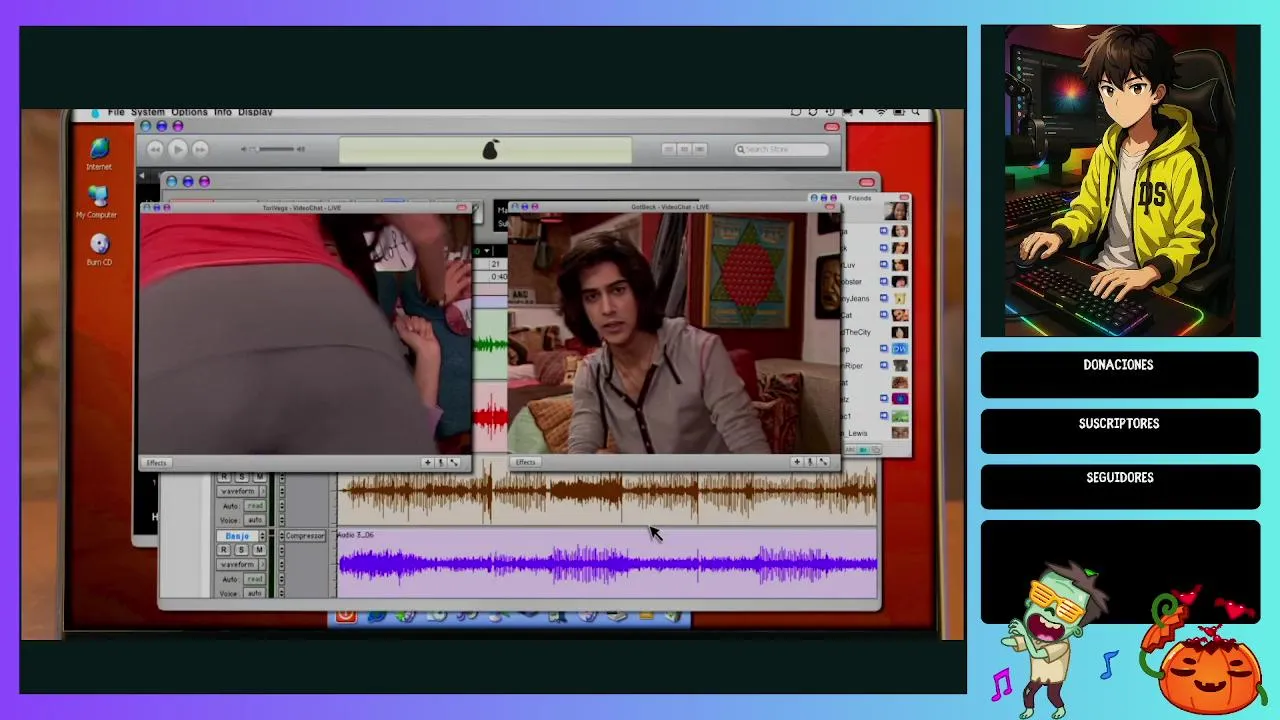Open the My Computer desktop icon
The width and height of the screenshot is (1280, 720).
pos(97,202)
